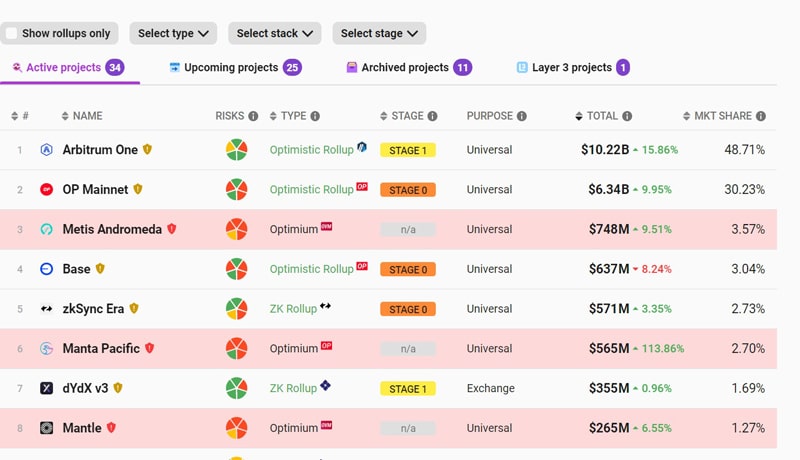The height and width of the screenshot is (460, 800).
Task: Switch to the Active projects tab
Action: click(68, 67)
